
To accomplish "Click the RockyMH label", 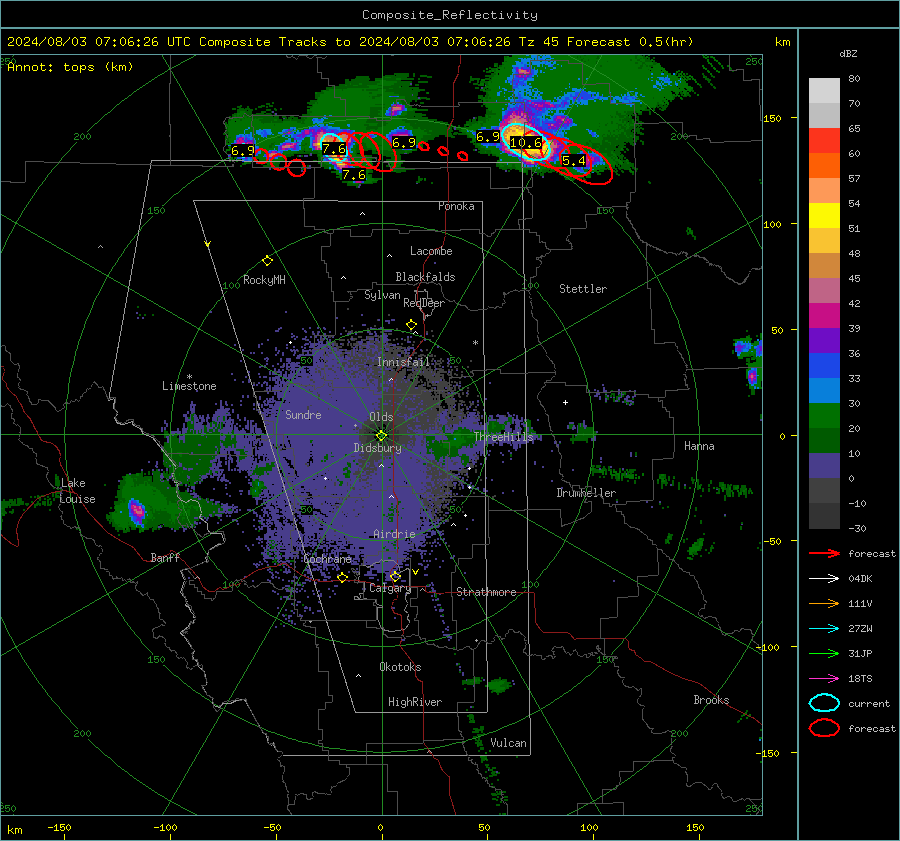I will click(x=264, y=280).
